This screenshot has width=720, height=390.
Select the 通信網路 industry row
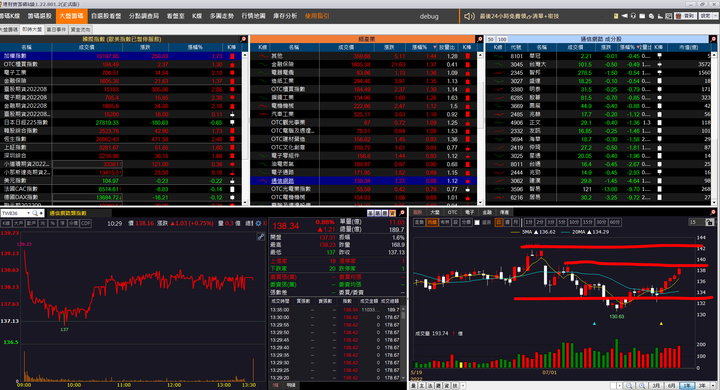(363, 181)
